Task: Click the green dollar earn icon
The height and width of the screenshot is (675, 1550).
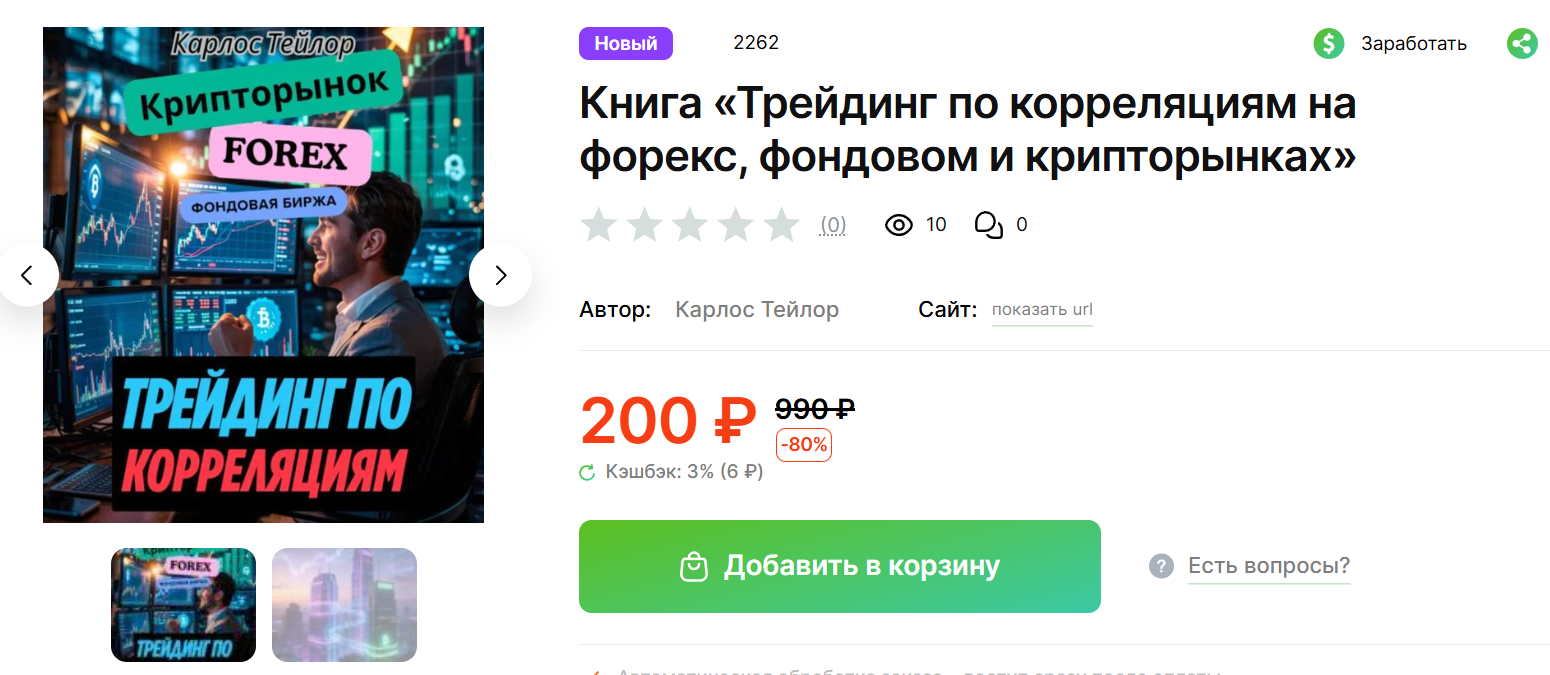Action: click(1329, 43)
